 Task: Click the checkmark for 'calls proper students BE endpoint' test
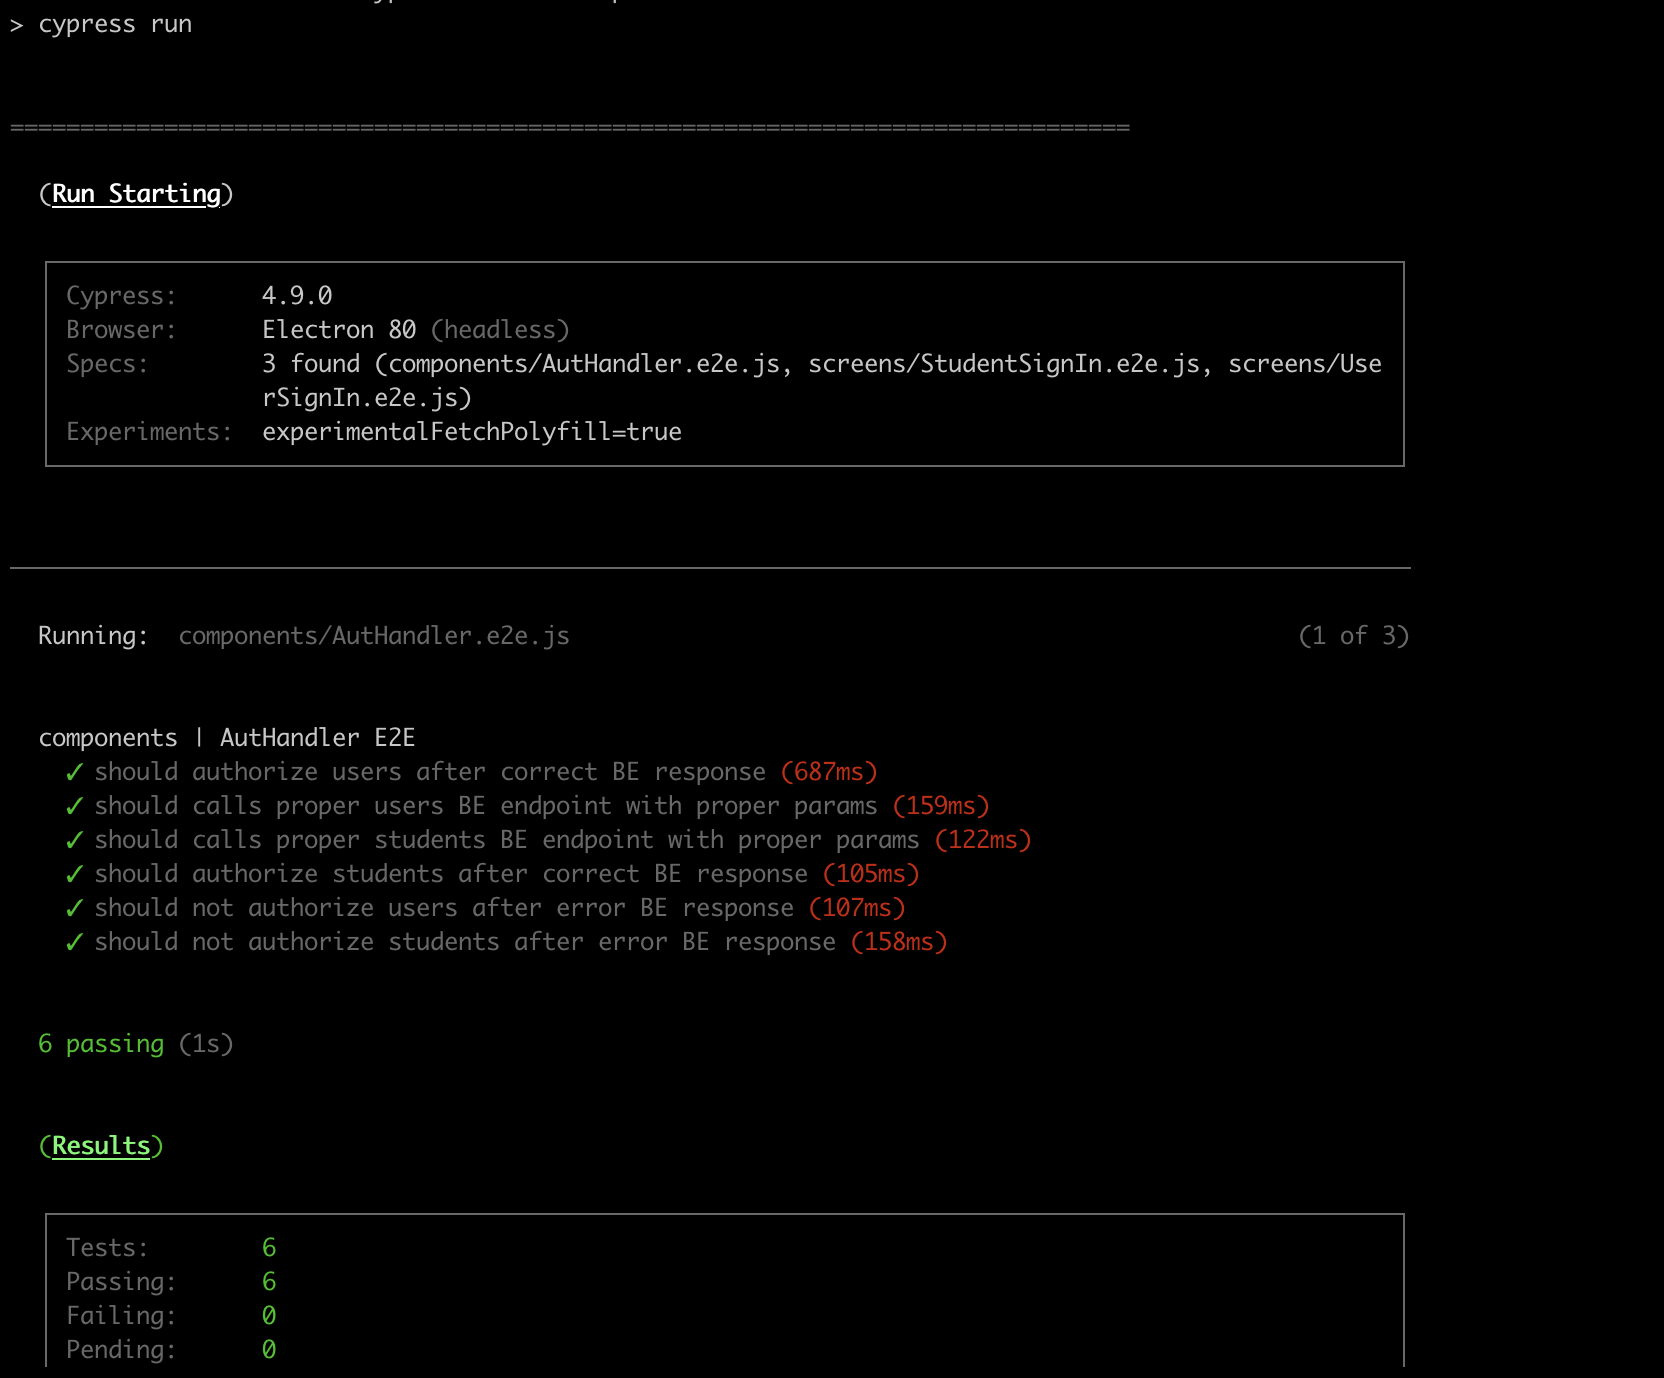pyautogui.click(x=73, y=839)
